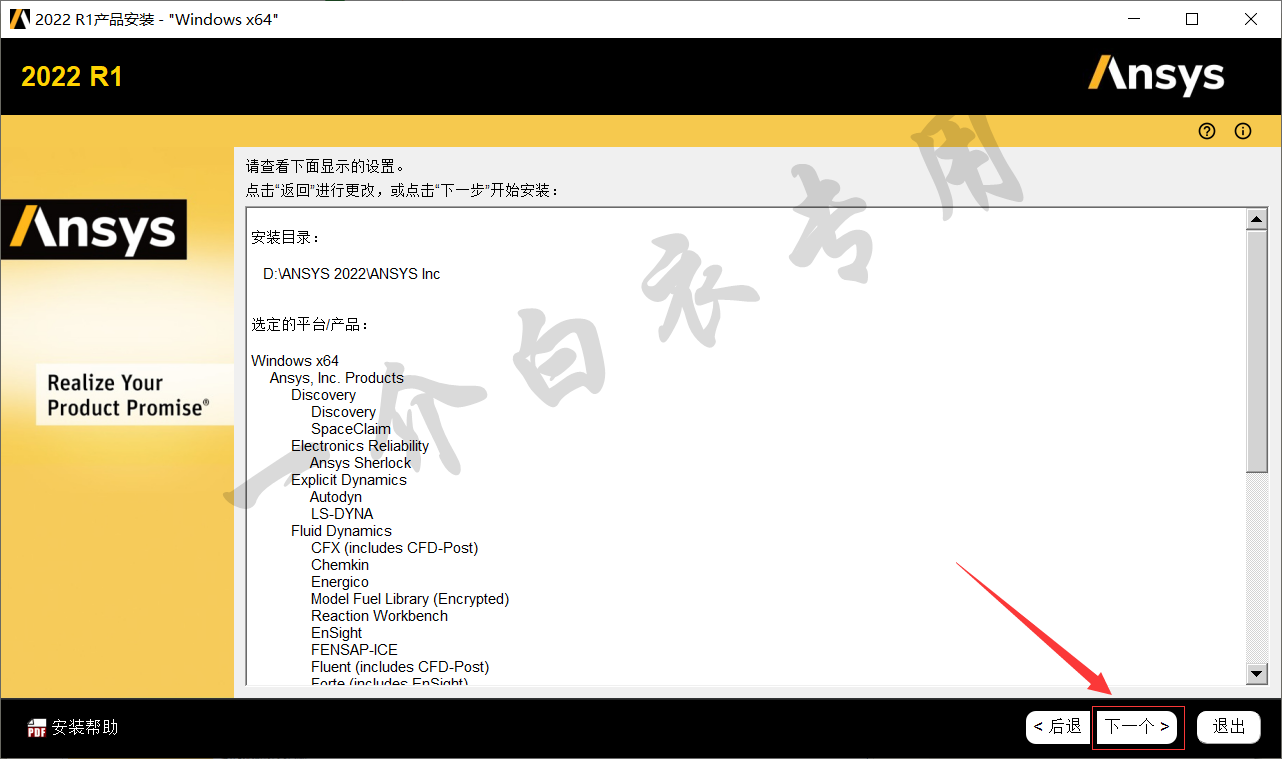The height and width of the screenshot is (759, 1282).
Task: Select the Windows x64 line
Action: pos(295,361)
